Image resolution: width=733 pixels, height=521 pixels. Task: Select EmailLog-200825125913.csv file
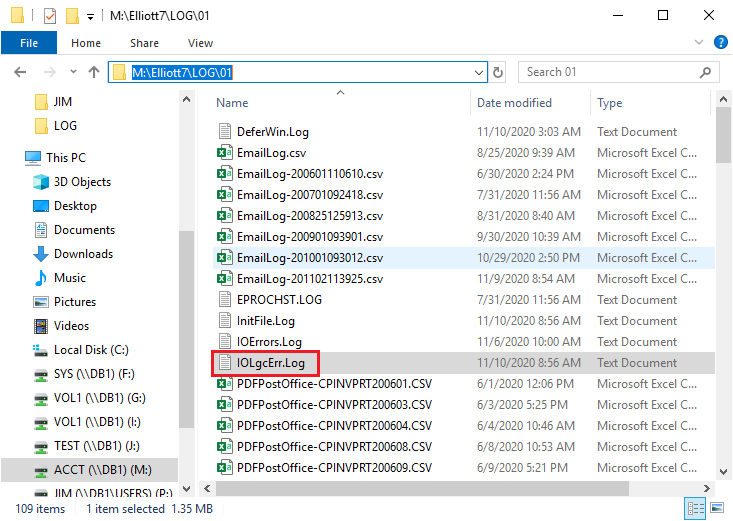pos(310,216)
